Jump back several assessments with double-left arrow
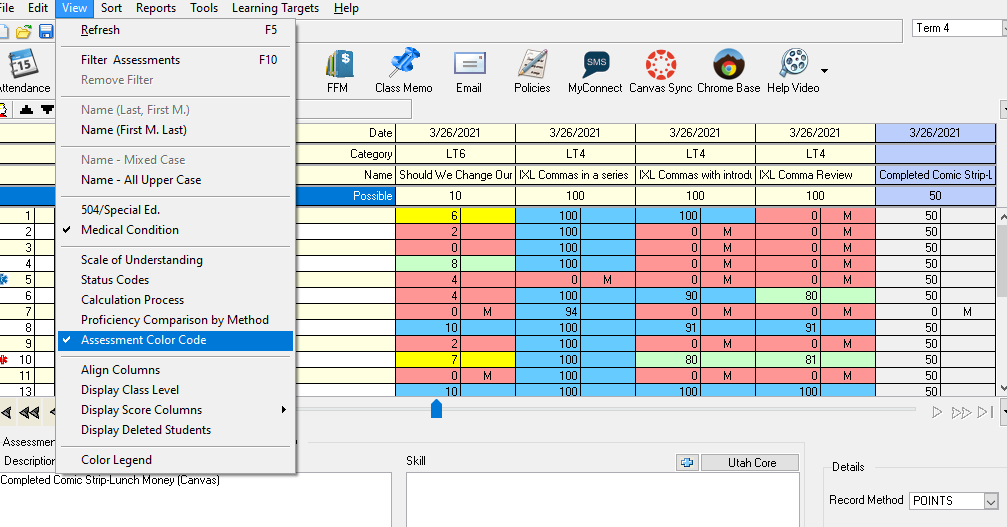The height and width of the screenshot is (527, 1007). (x=29, y=412)
